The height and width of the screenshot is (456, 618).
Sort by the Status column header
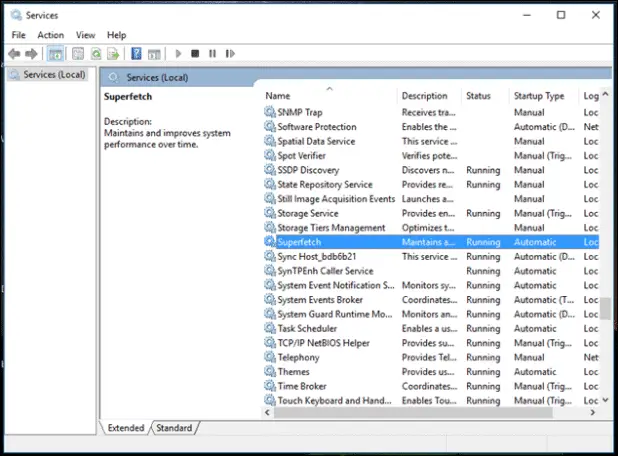[485, 96]
